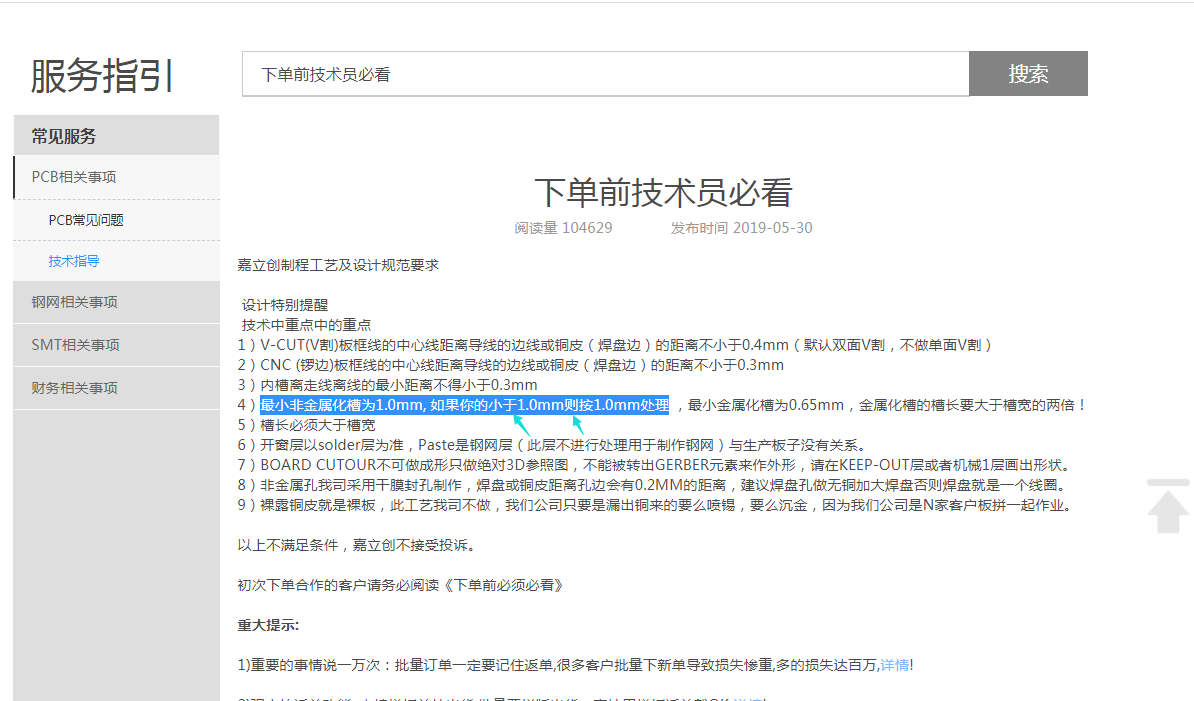1194x701 pixels.
Task: Expand the SMT相关事项 sidebar section
Action: point(75,345)
